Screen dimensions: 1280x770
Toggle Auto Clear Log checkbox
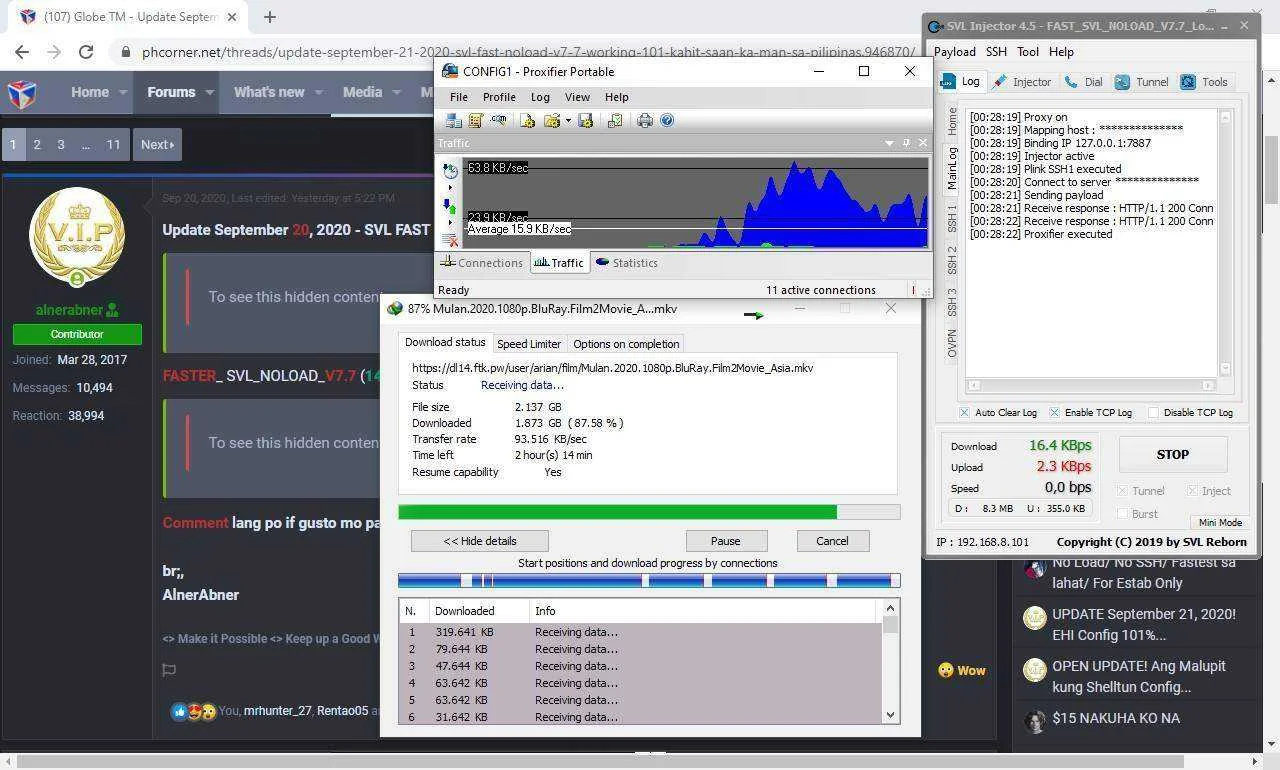(x=964, y=412)
